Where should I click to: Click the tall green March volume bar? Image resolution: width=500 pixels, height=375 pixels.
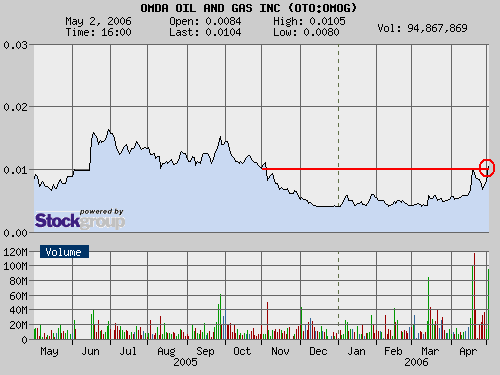click(x=429, y=308)
